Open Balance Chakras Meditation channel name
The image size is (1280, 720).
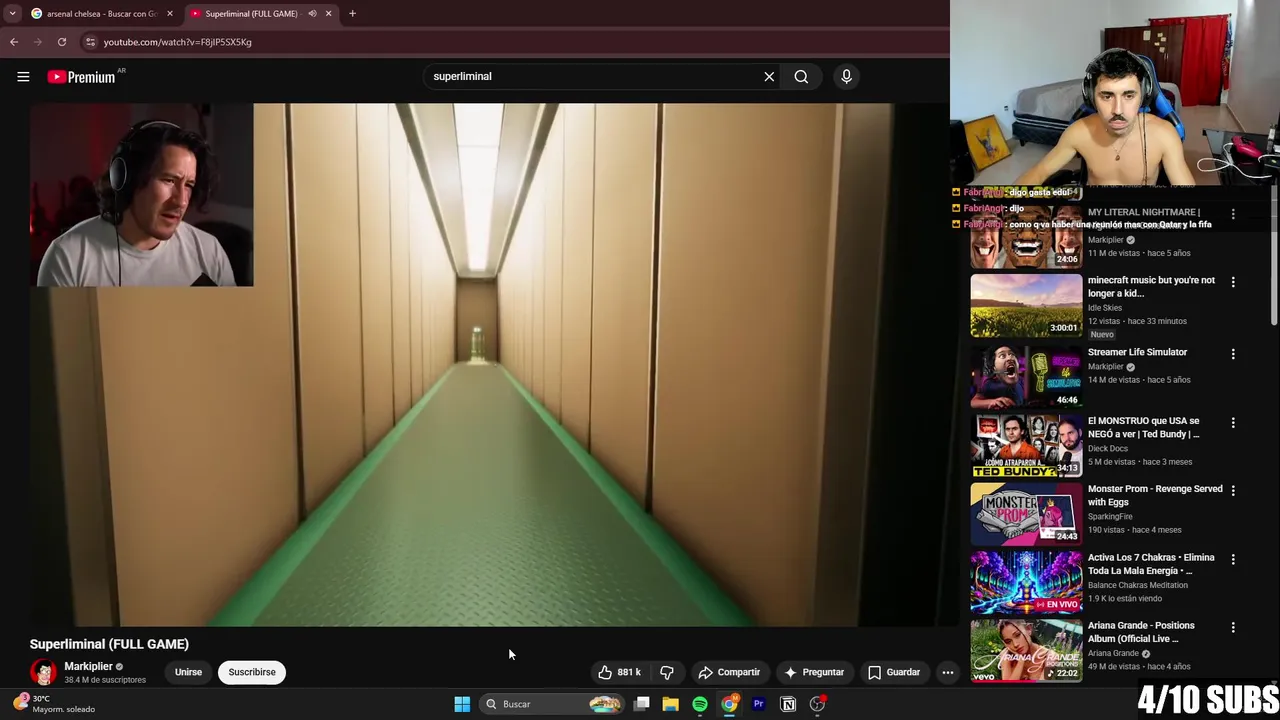pos(1138,585)
